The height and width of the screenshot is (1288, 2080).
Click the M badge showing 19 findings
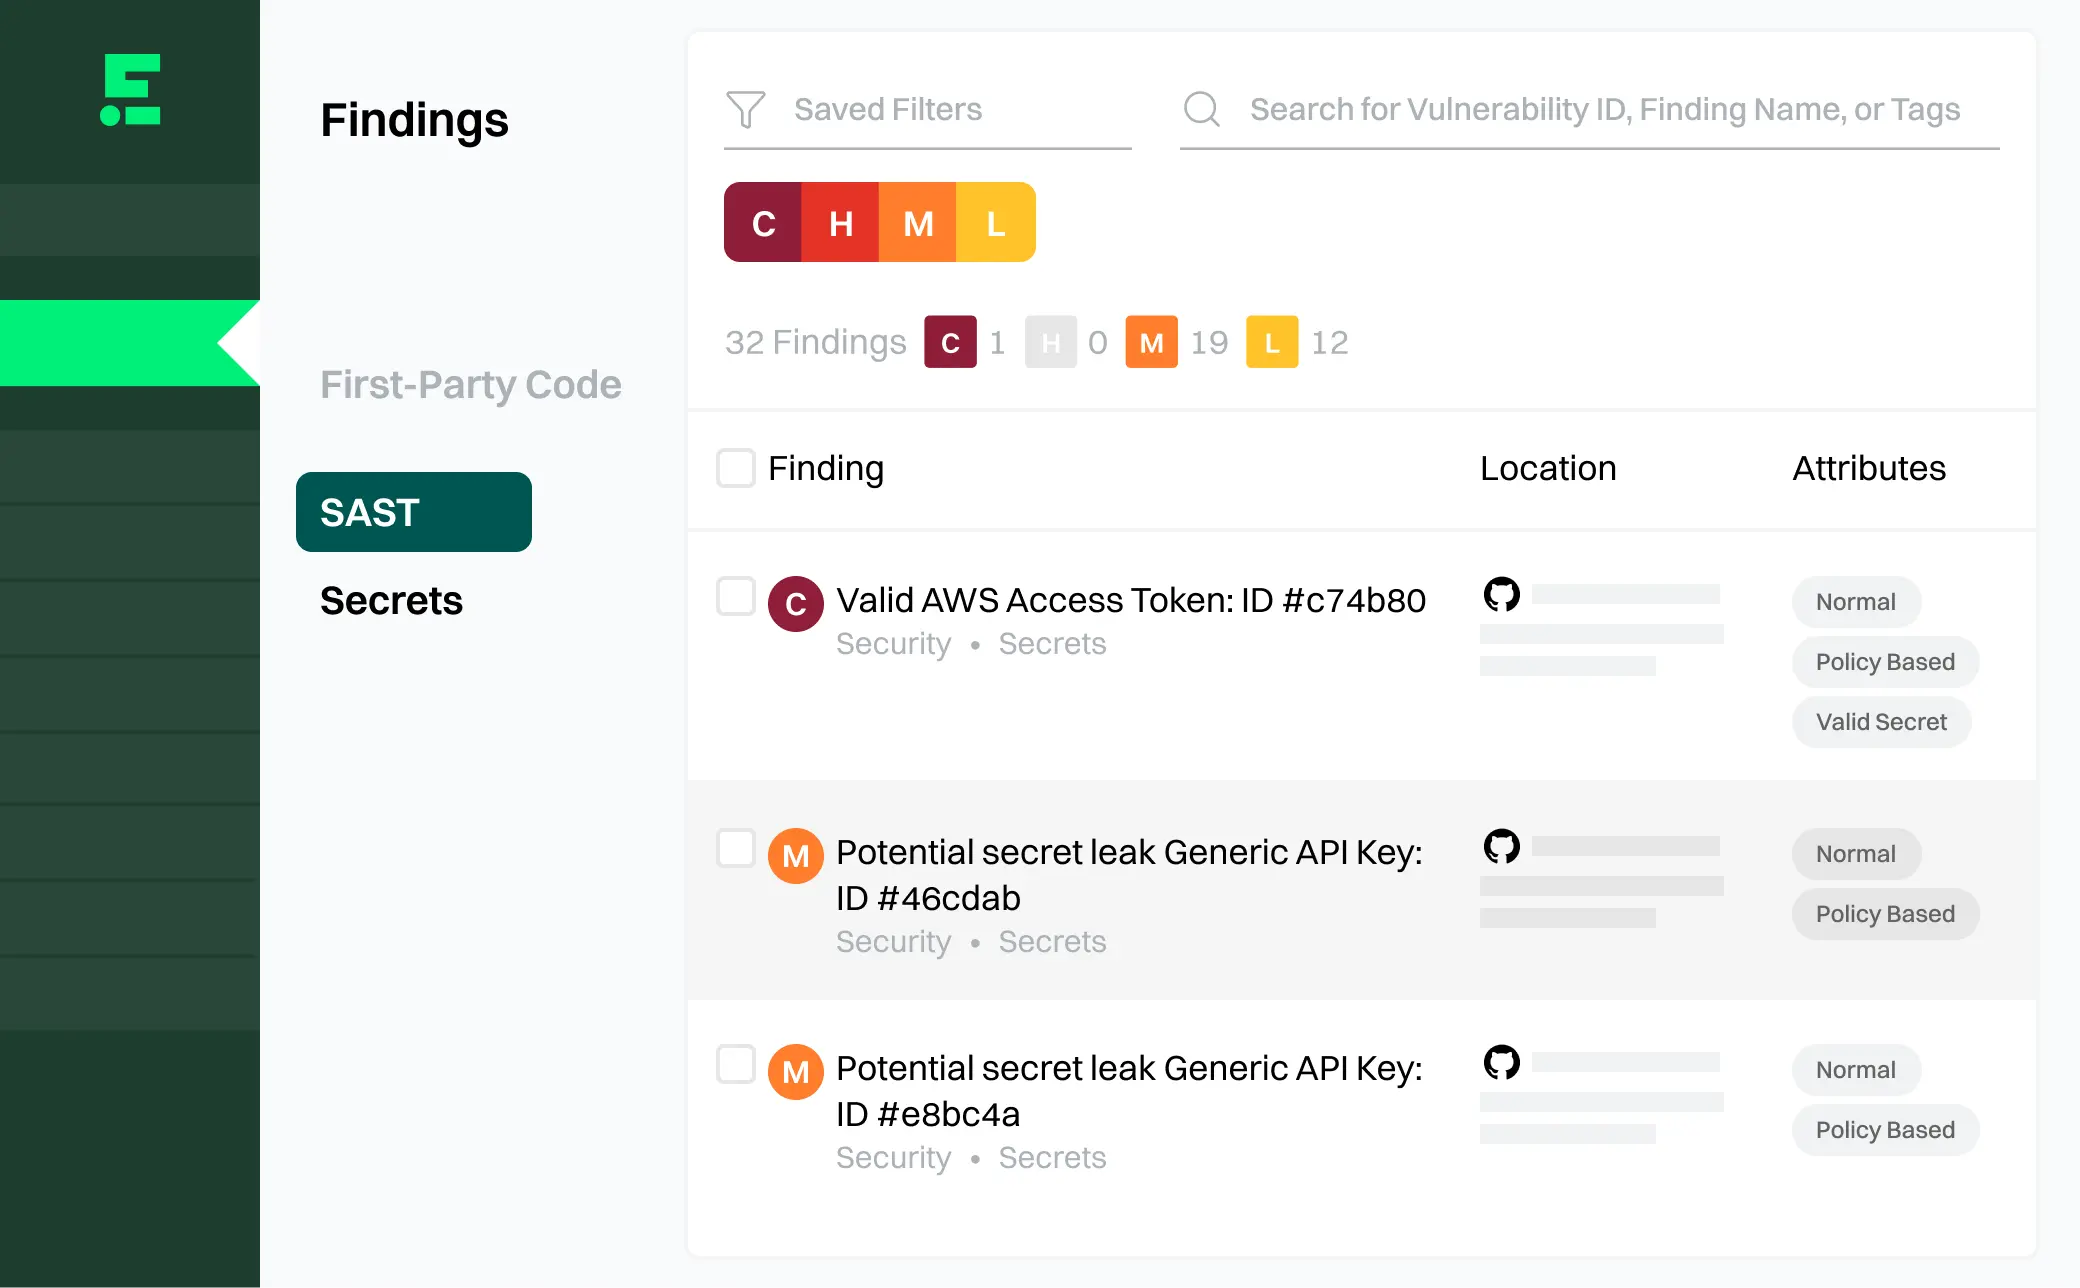point(1151,342)
